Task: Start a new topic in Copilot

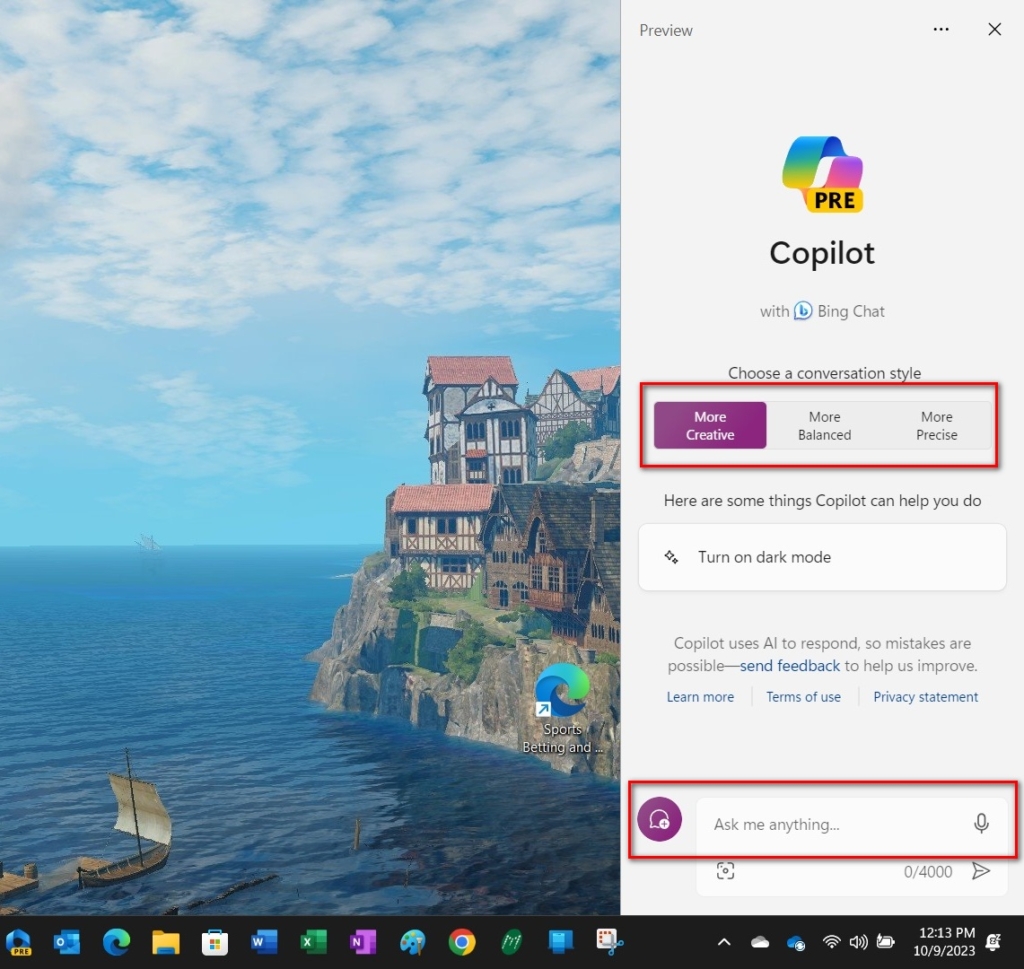Action: point(659,819)
